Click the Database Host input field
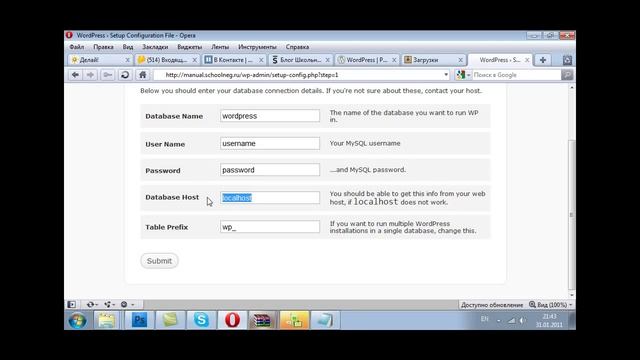This screenshot has width=640, height=360. coord(270,198)
